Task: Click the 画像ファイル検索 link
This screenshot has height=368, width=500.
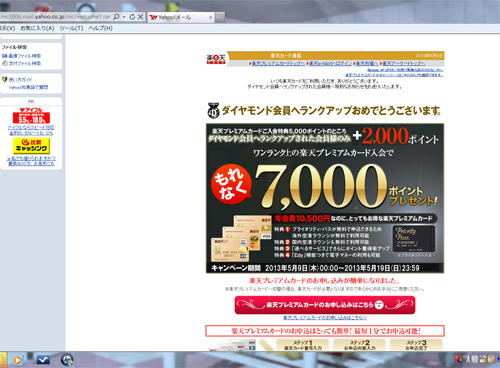Action: tap(25, 56)
